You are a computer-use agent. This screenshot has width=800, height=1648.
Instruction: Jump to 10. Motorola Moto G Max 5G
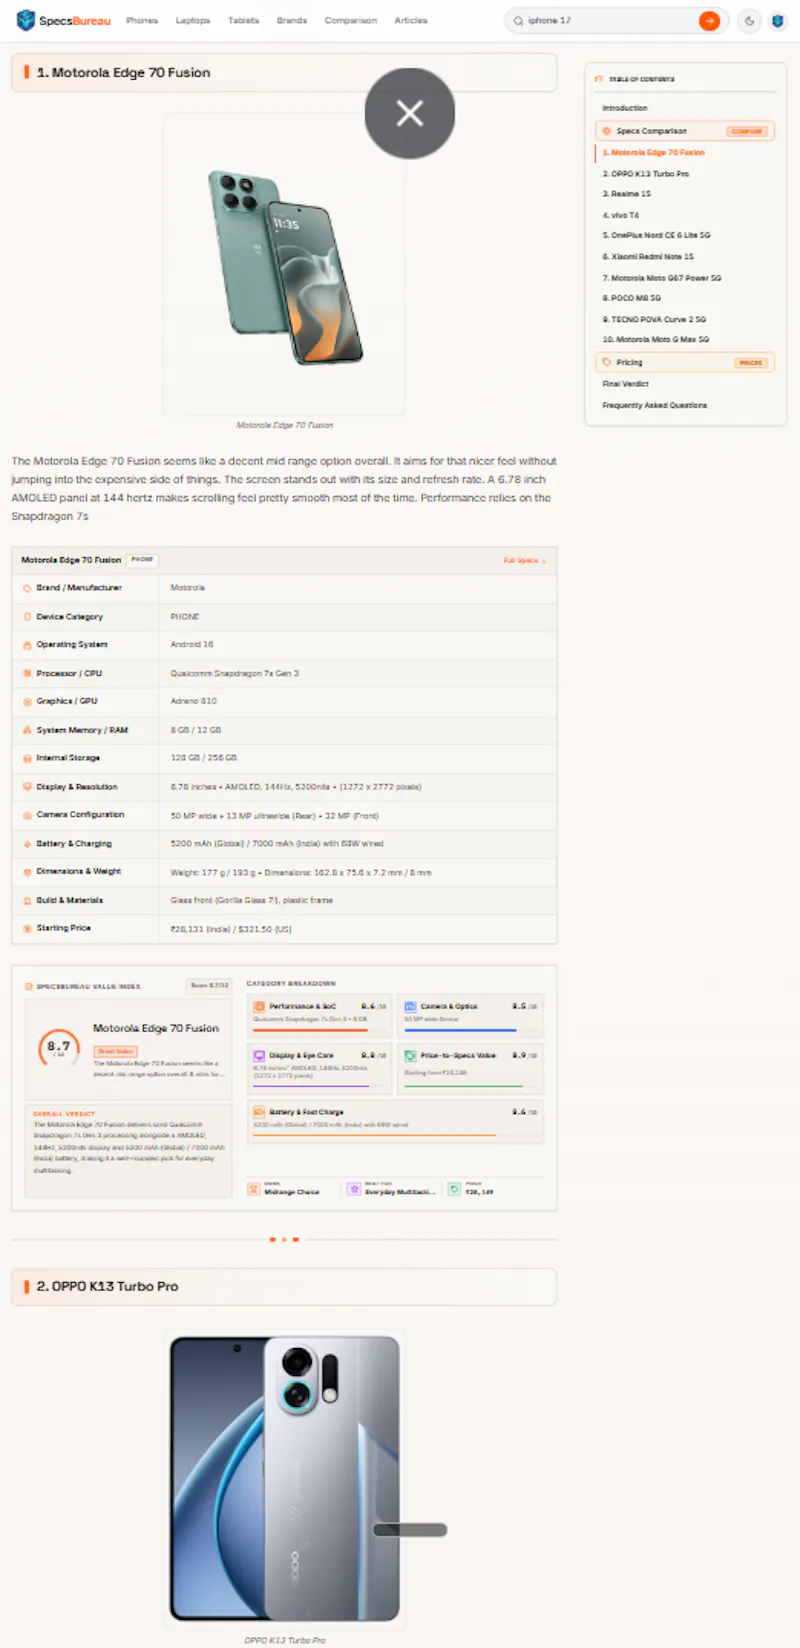pos(656,339)
